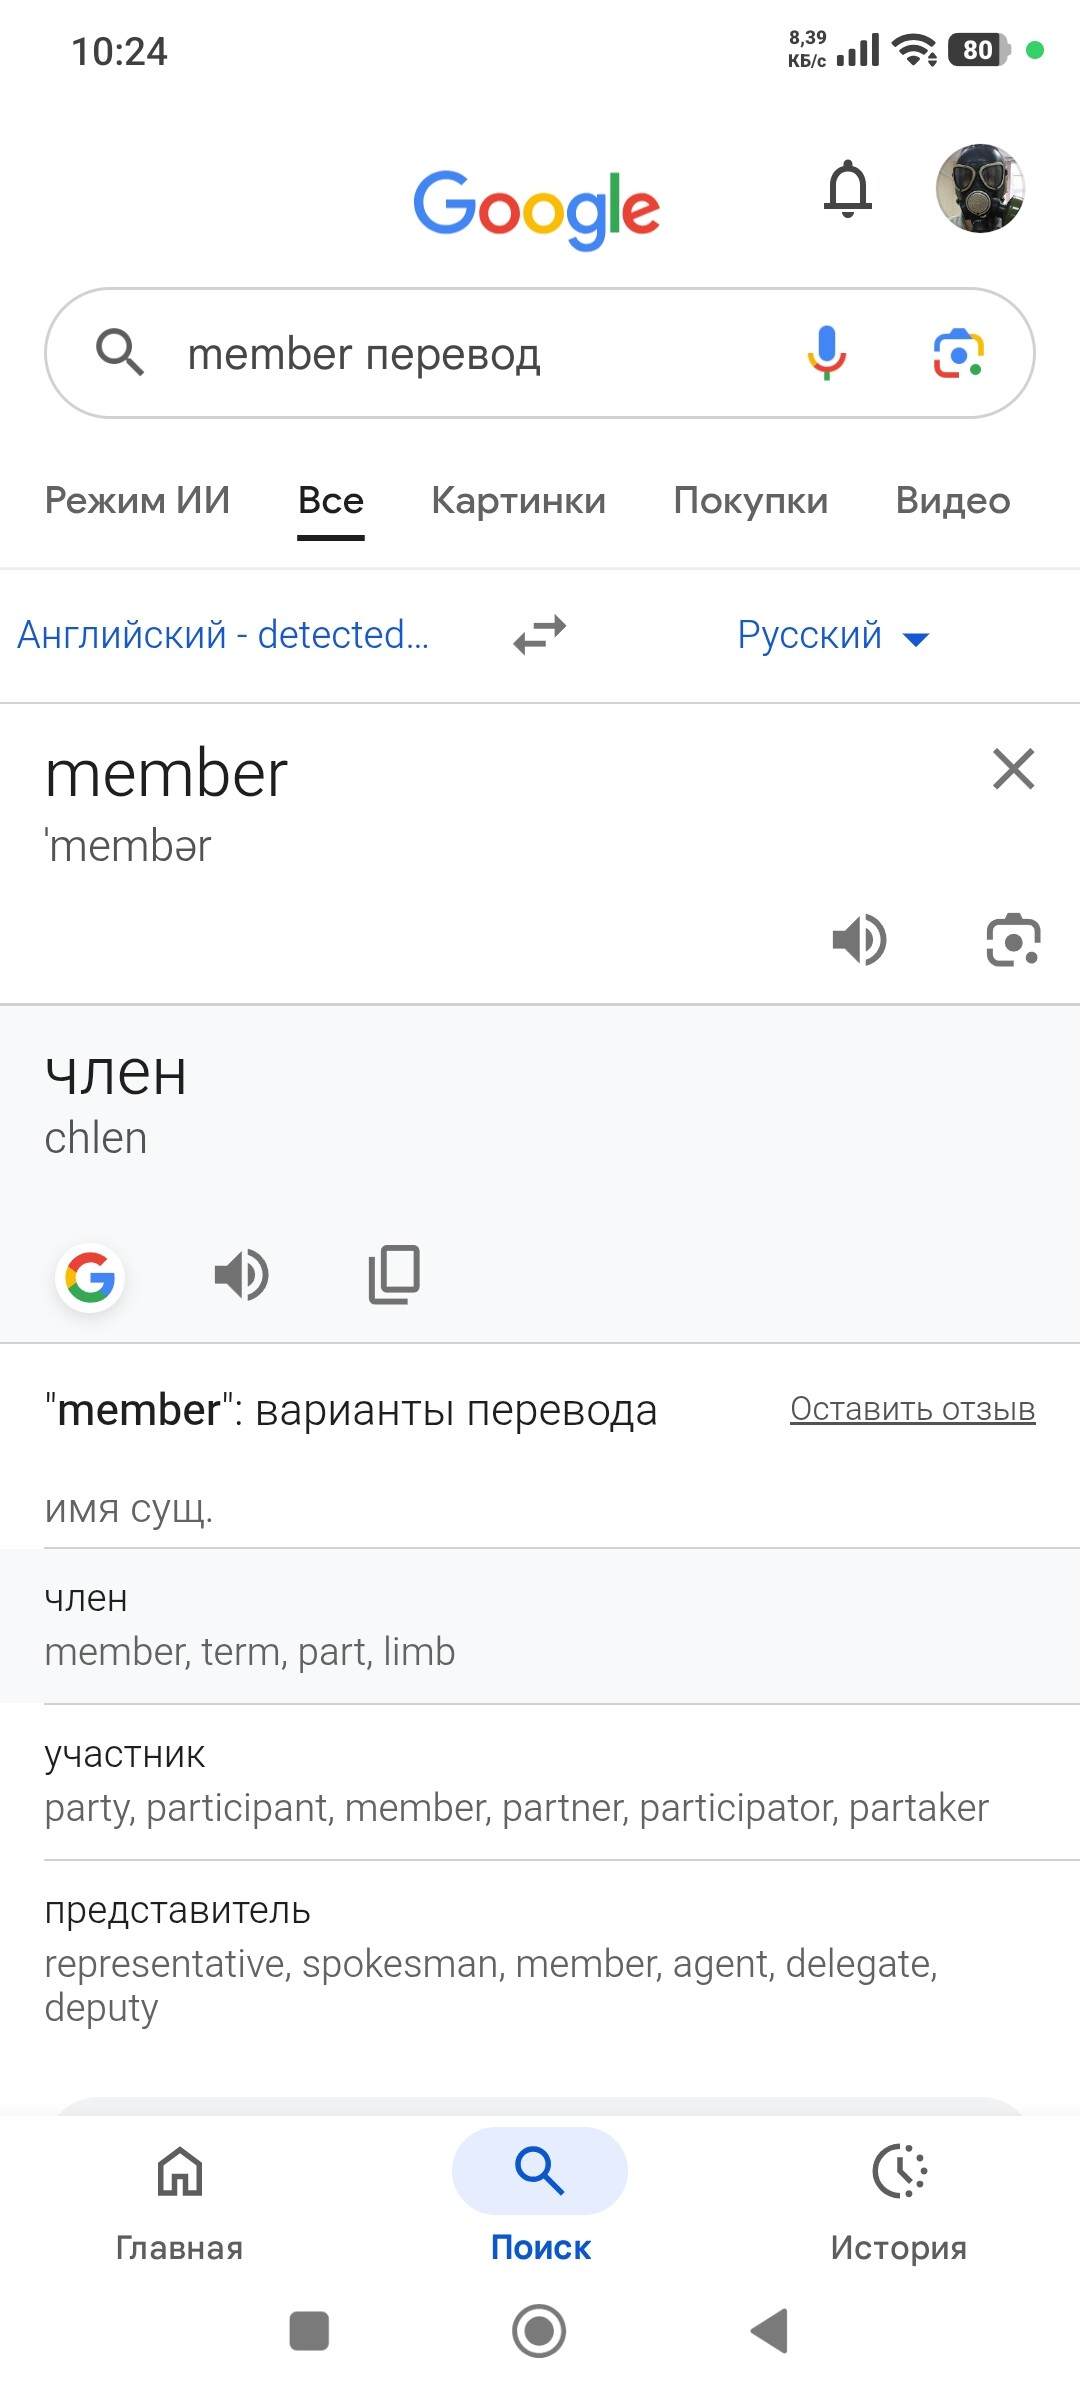Open the Покупки tab
The height and width of the screenshot is (2400, 1080).
click(750, 501)
